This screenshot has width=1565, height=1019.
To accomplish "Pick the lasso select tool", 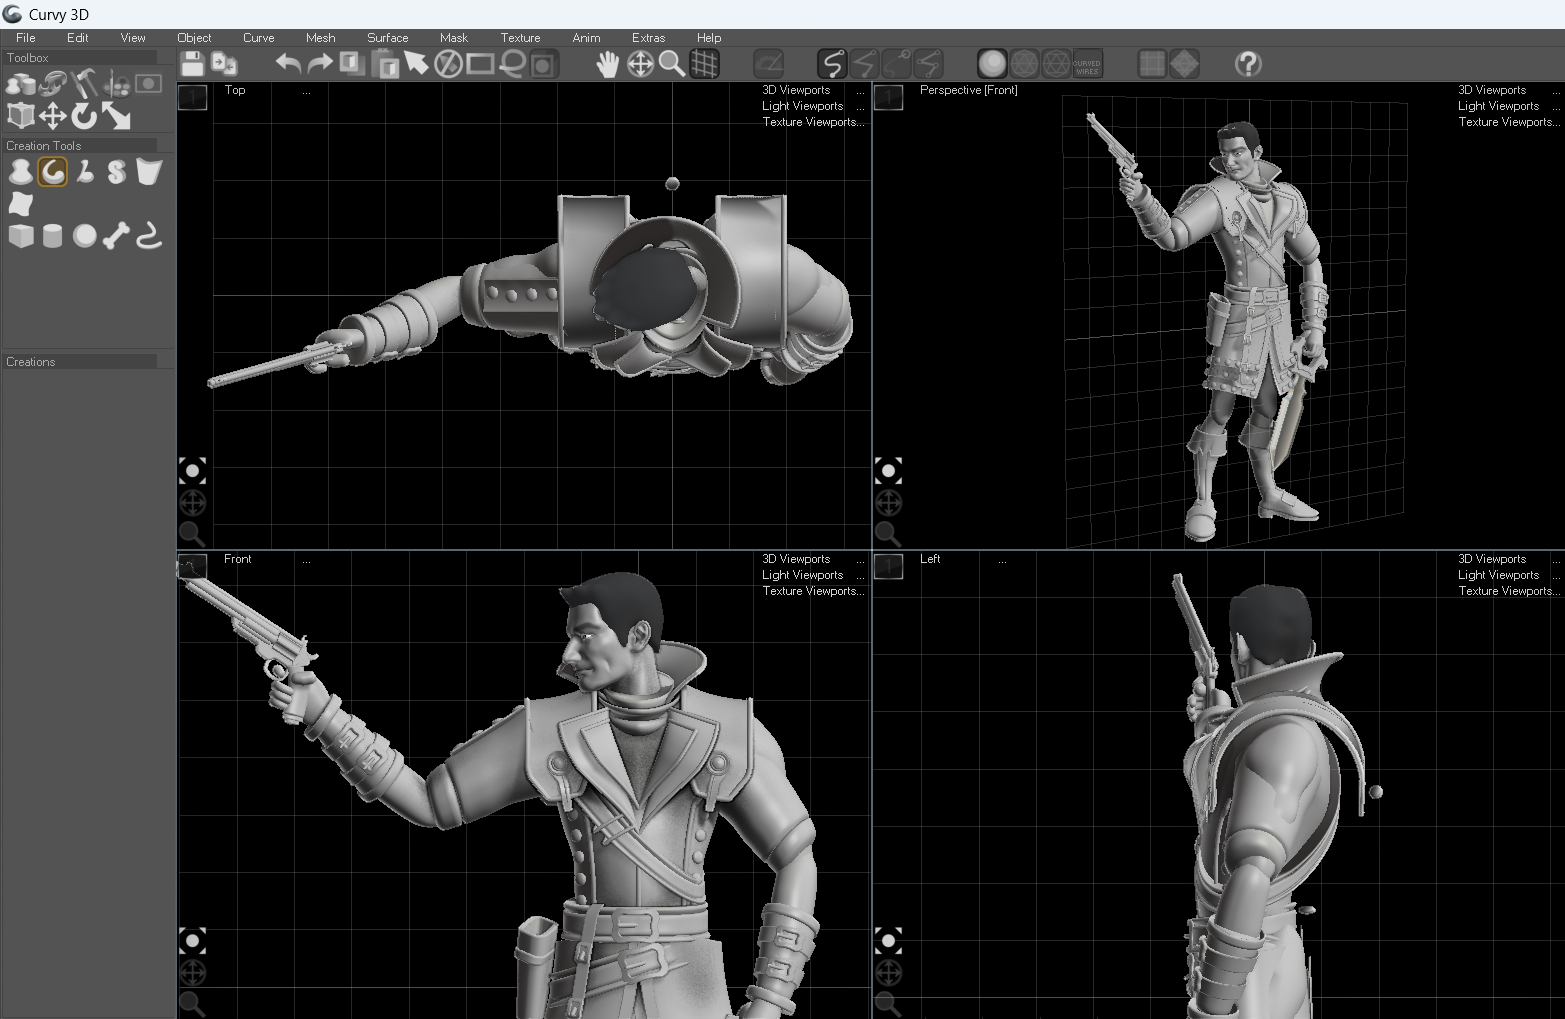I will (x=512, y=64).
